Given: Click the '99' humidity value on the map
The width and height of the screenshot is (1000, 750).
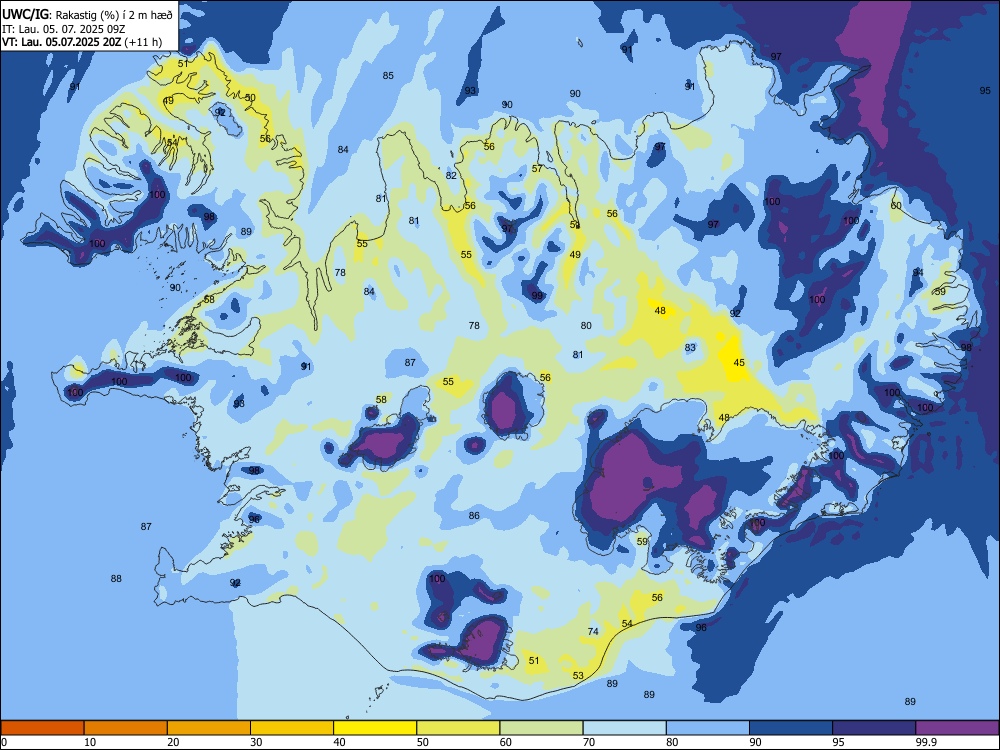Looking at the screenshot, I should [537, 296].
